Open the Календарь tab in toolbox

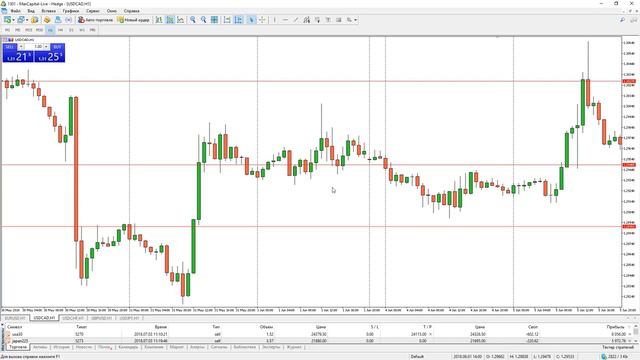[x=128, y=347]
